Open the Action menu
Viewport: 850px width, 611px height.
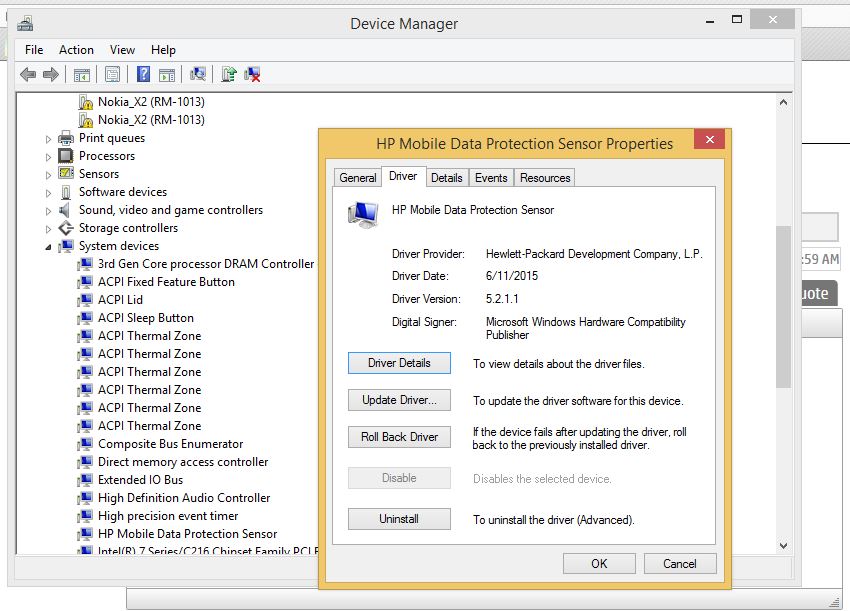(x=76, y=50)
